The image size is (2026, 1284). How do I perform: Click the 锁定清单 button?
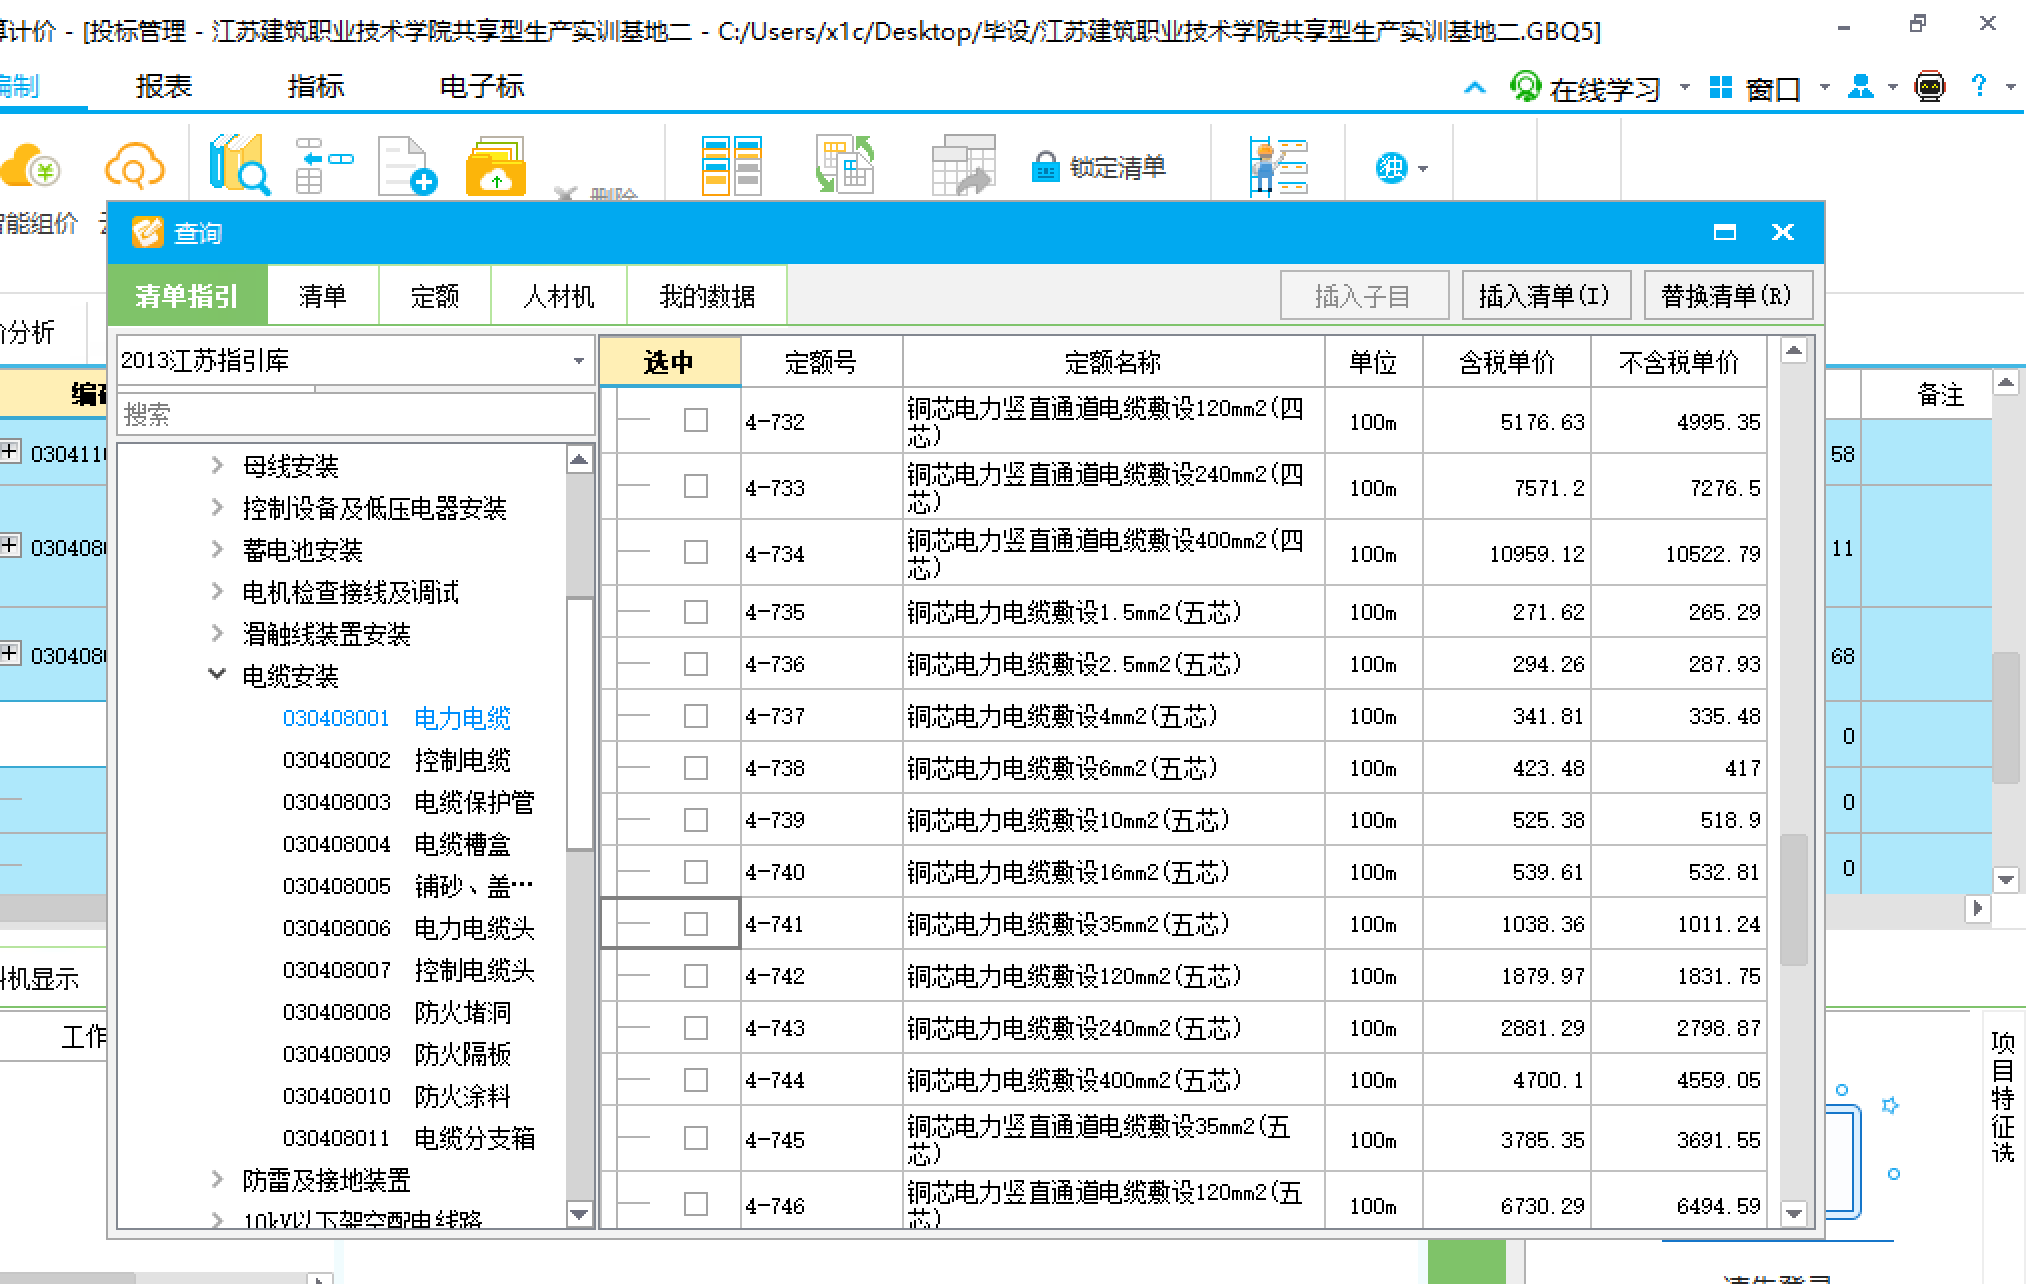point(1099,167)
